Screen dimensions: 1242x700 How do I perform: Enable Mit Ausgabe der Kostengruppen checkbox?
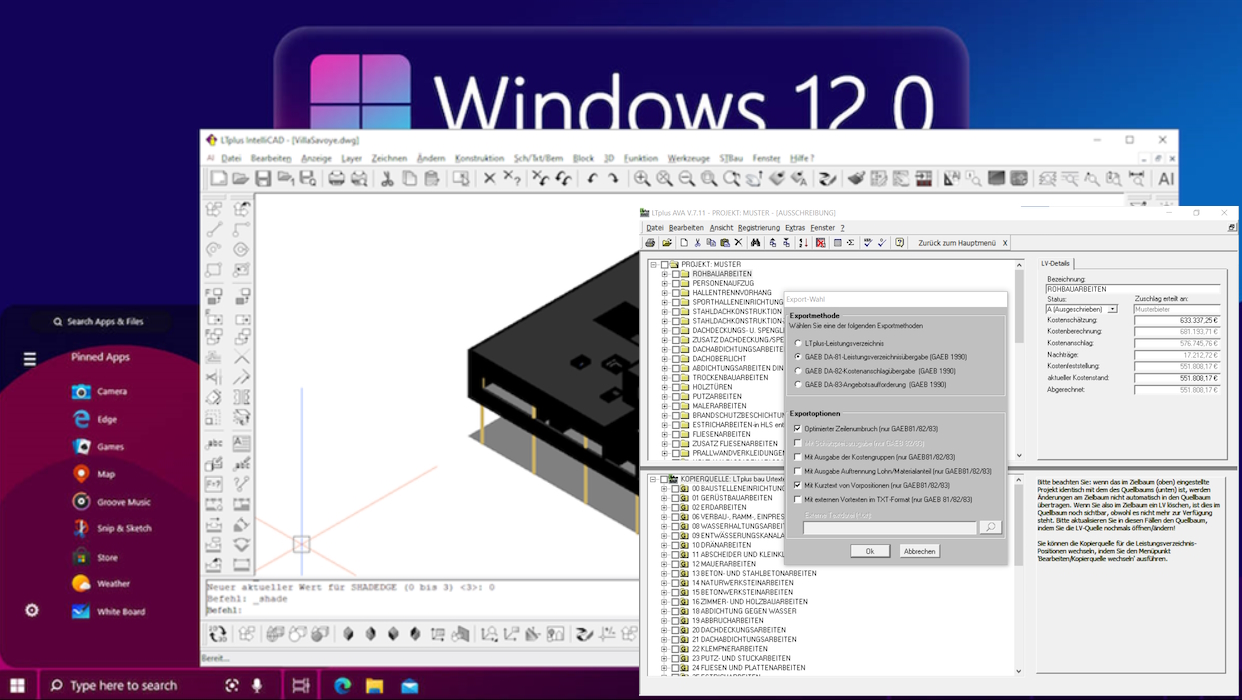[798, 457]
